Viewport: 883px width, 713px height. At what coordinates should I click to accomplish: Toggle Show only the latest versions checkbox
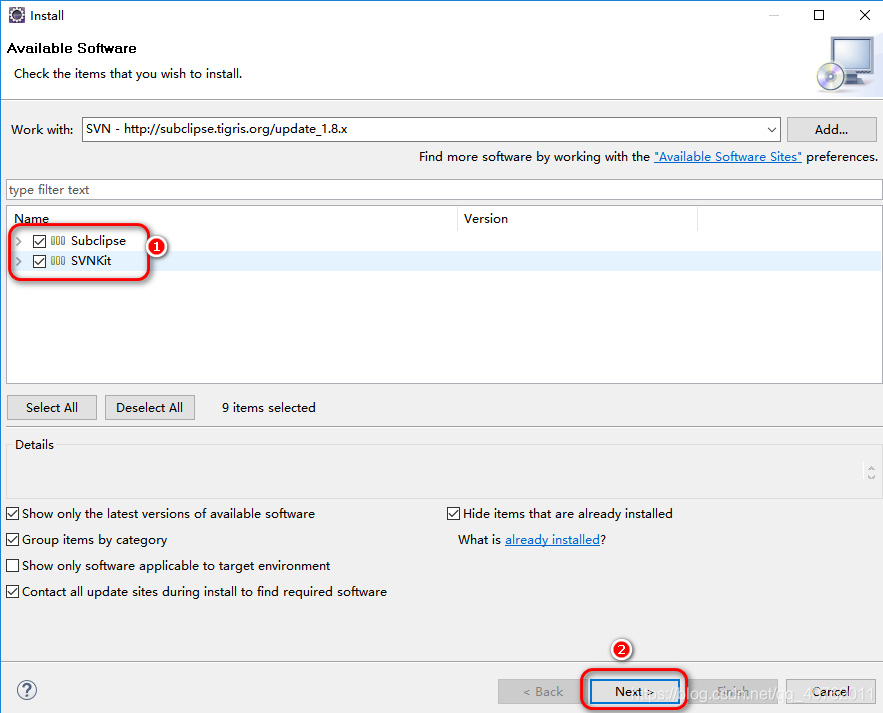pyautogui.click(x=12, y=514)
